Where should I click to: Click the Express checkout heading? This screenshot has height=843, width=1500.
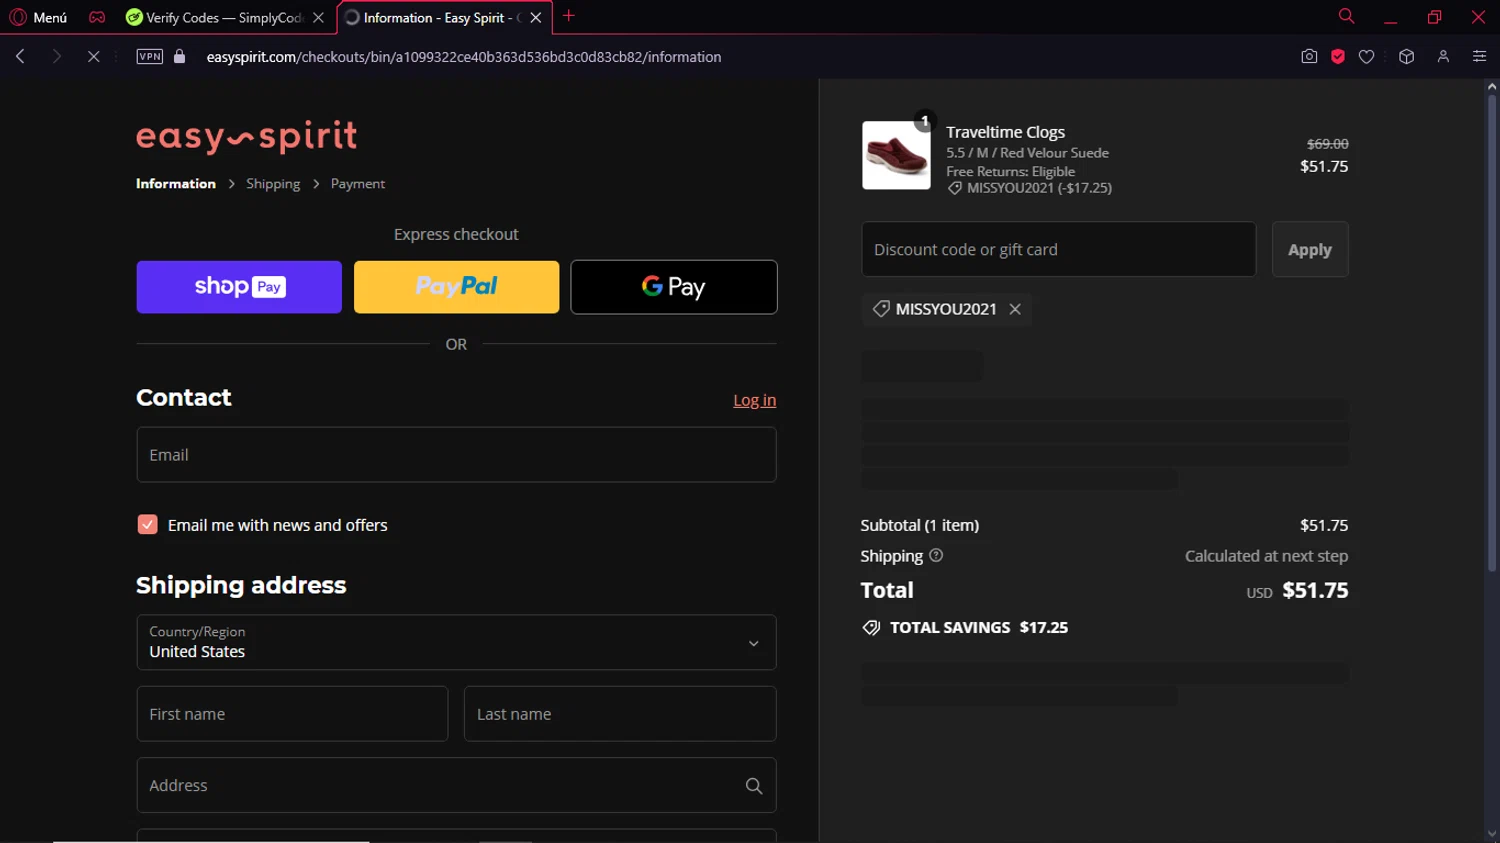pyautogui.click(x=456, y=234)
